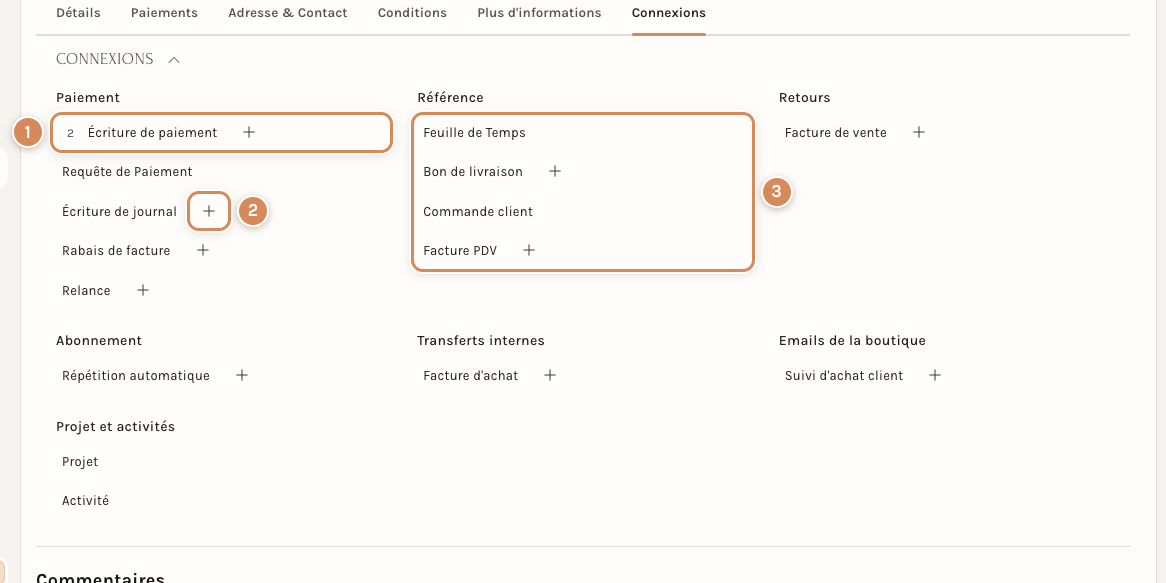This screenshot has width=1166, height=583.
Task: Add a Suivi d'achat client
Action: 935,376
